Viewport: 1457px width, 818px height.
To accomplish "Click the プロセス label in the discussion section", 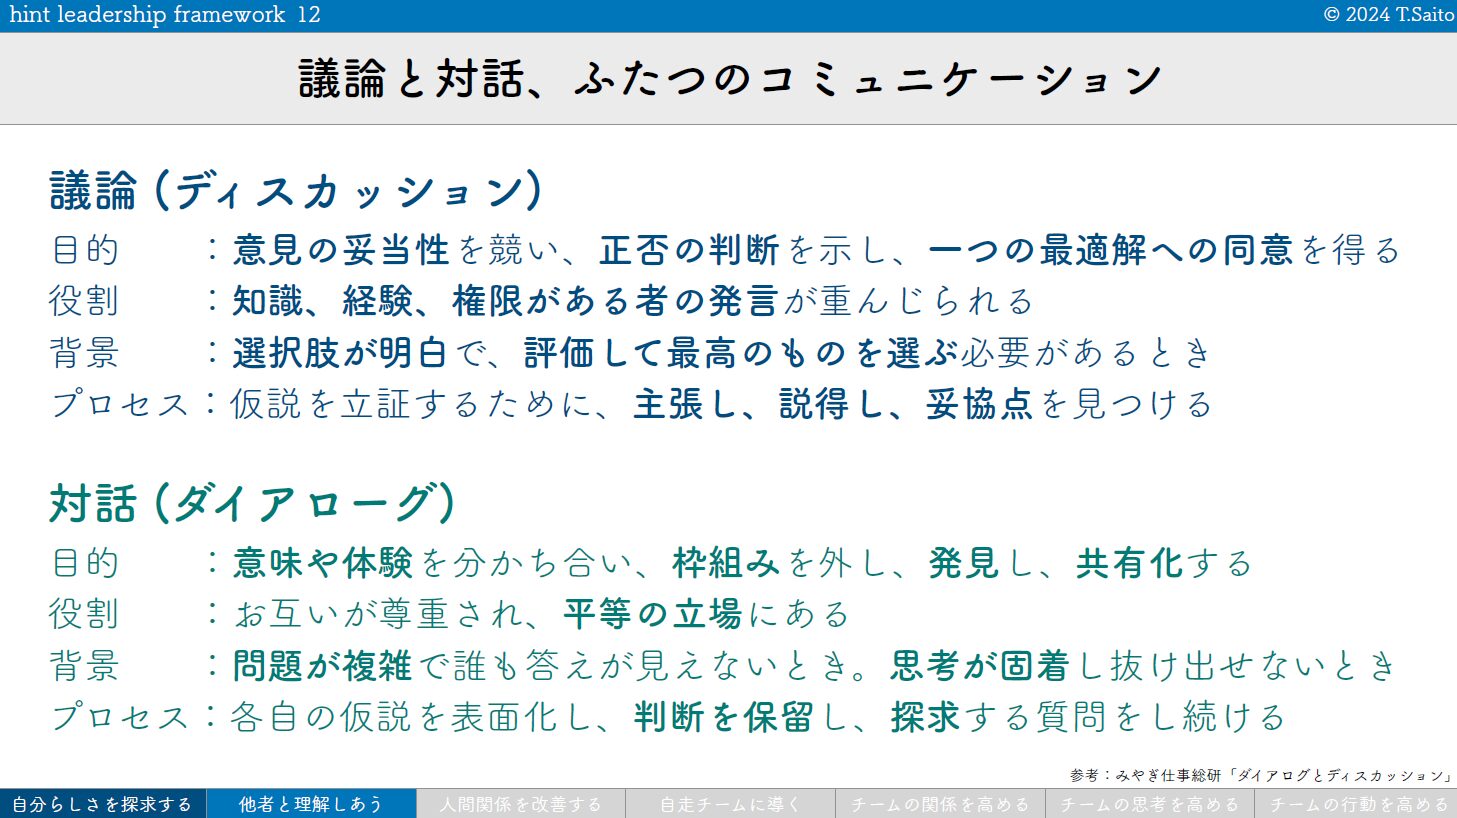I will tap(120, 404).
